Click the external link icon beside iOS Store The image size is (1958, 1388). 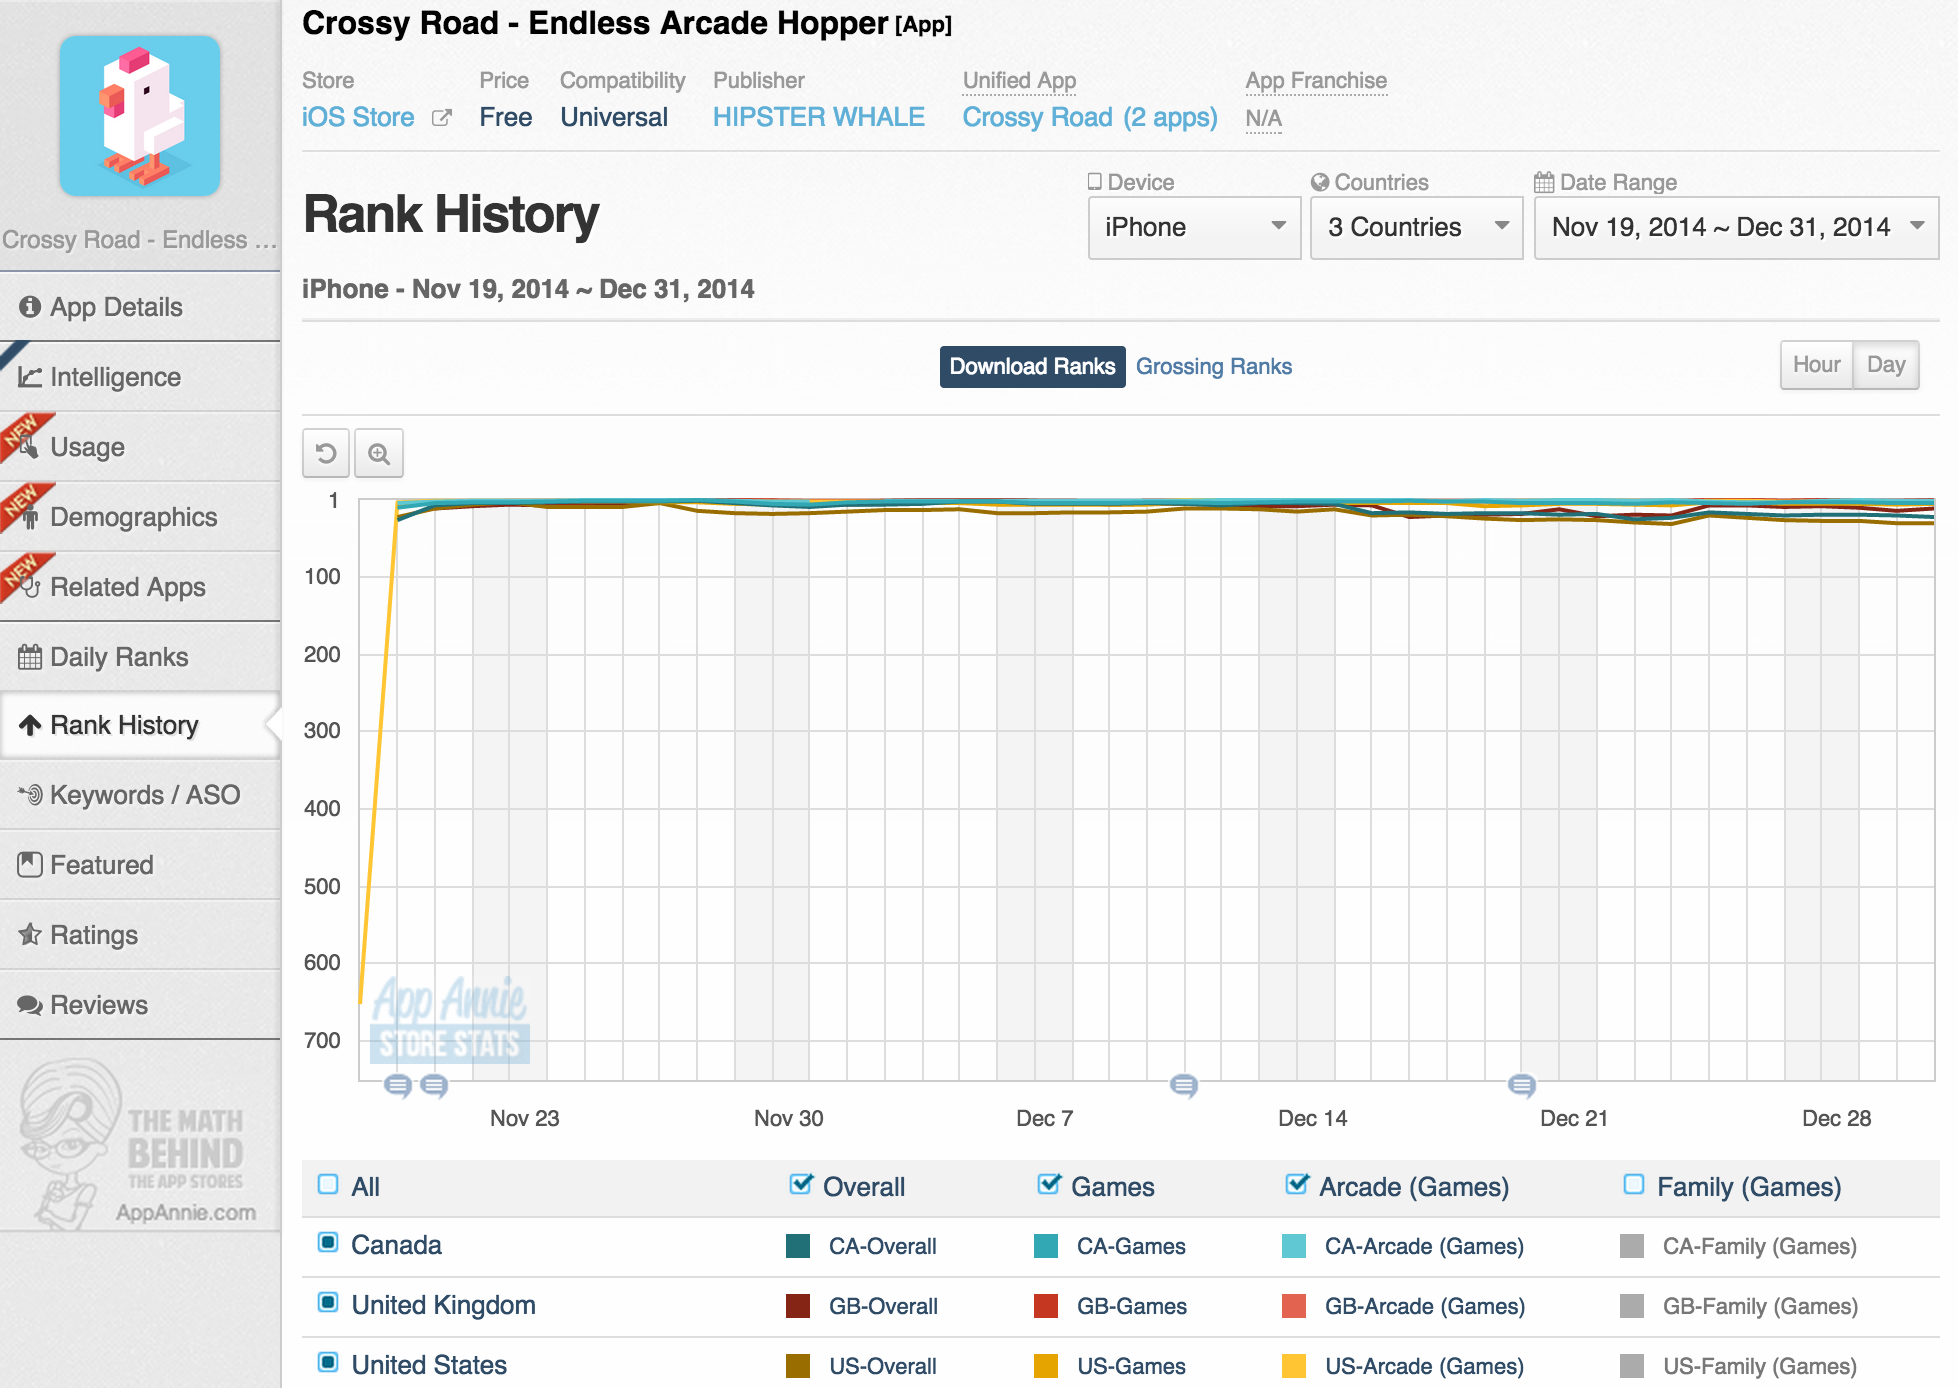[441, 118]
